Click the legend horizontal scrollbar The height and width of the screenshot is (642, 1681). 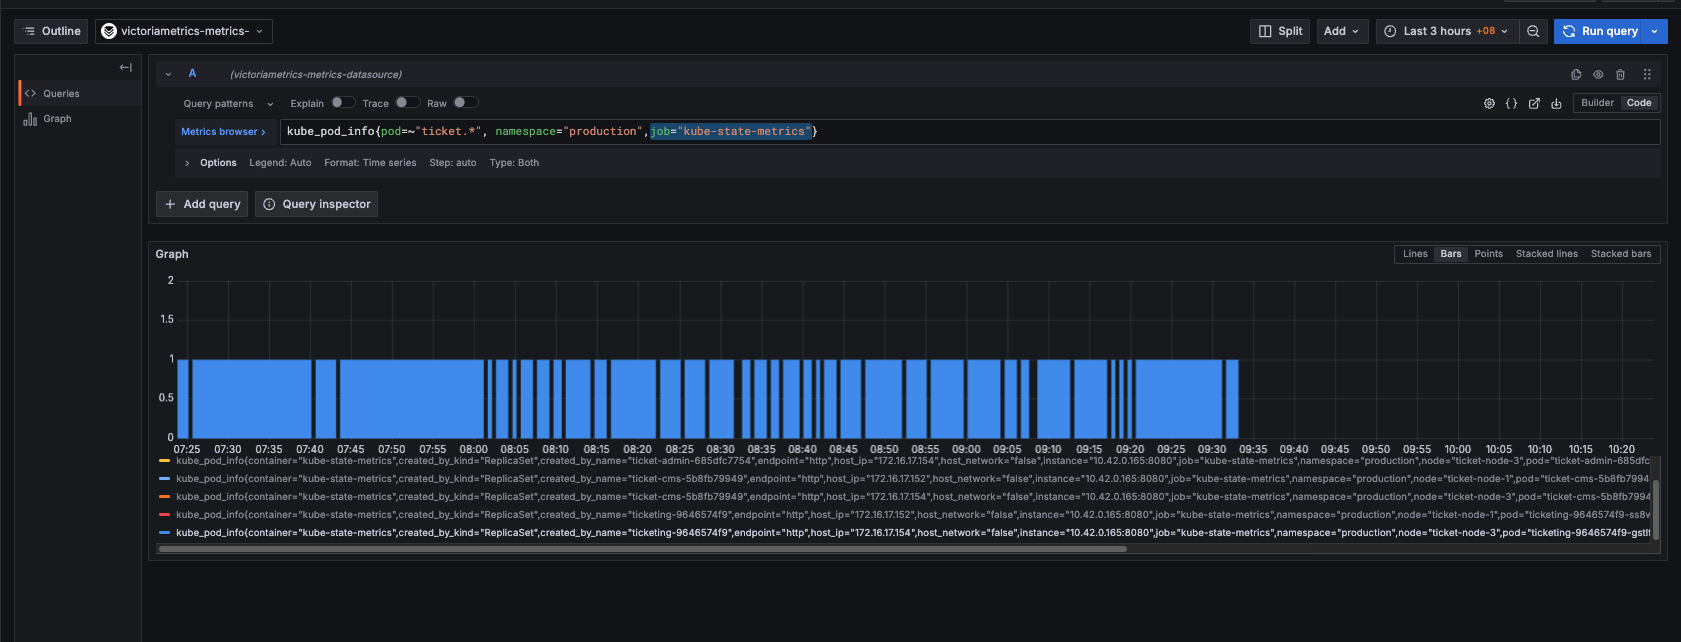pyautogui.click(x=643, y=549)
